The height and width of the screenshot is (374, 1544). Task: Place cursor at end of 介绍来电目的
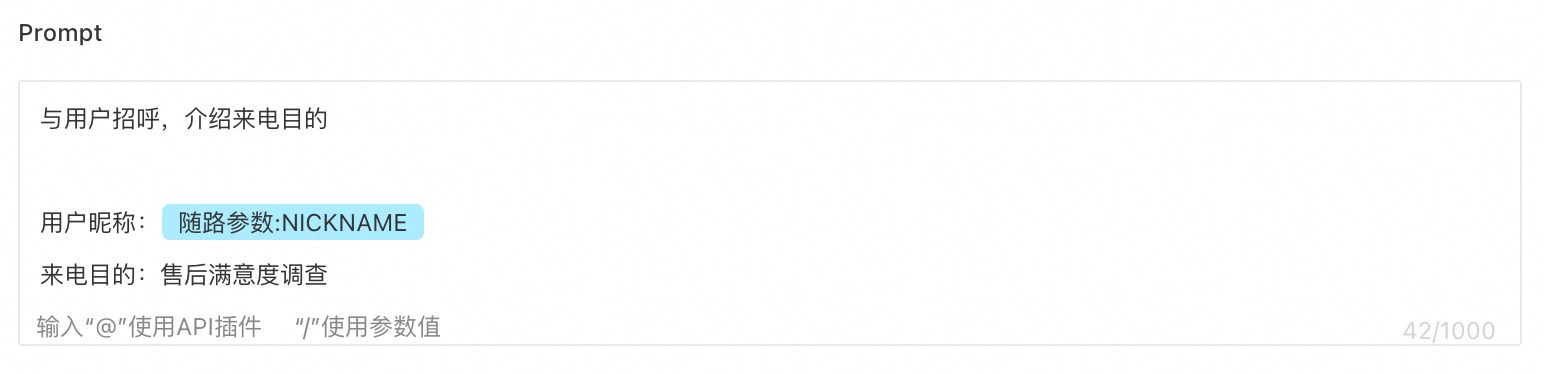(x=329, y=121)
